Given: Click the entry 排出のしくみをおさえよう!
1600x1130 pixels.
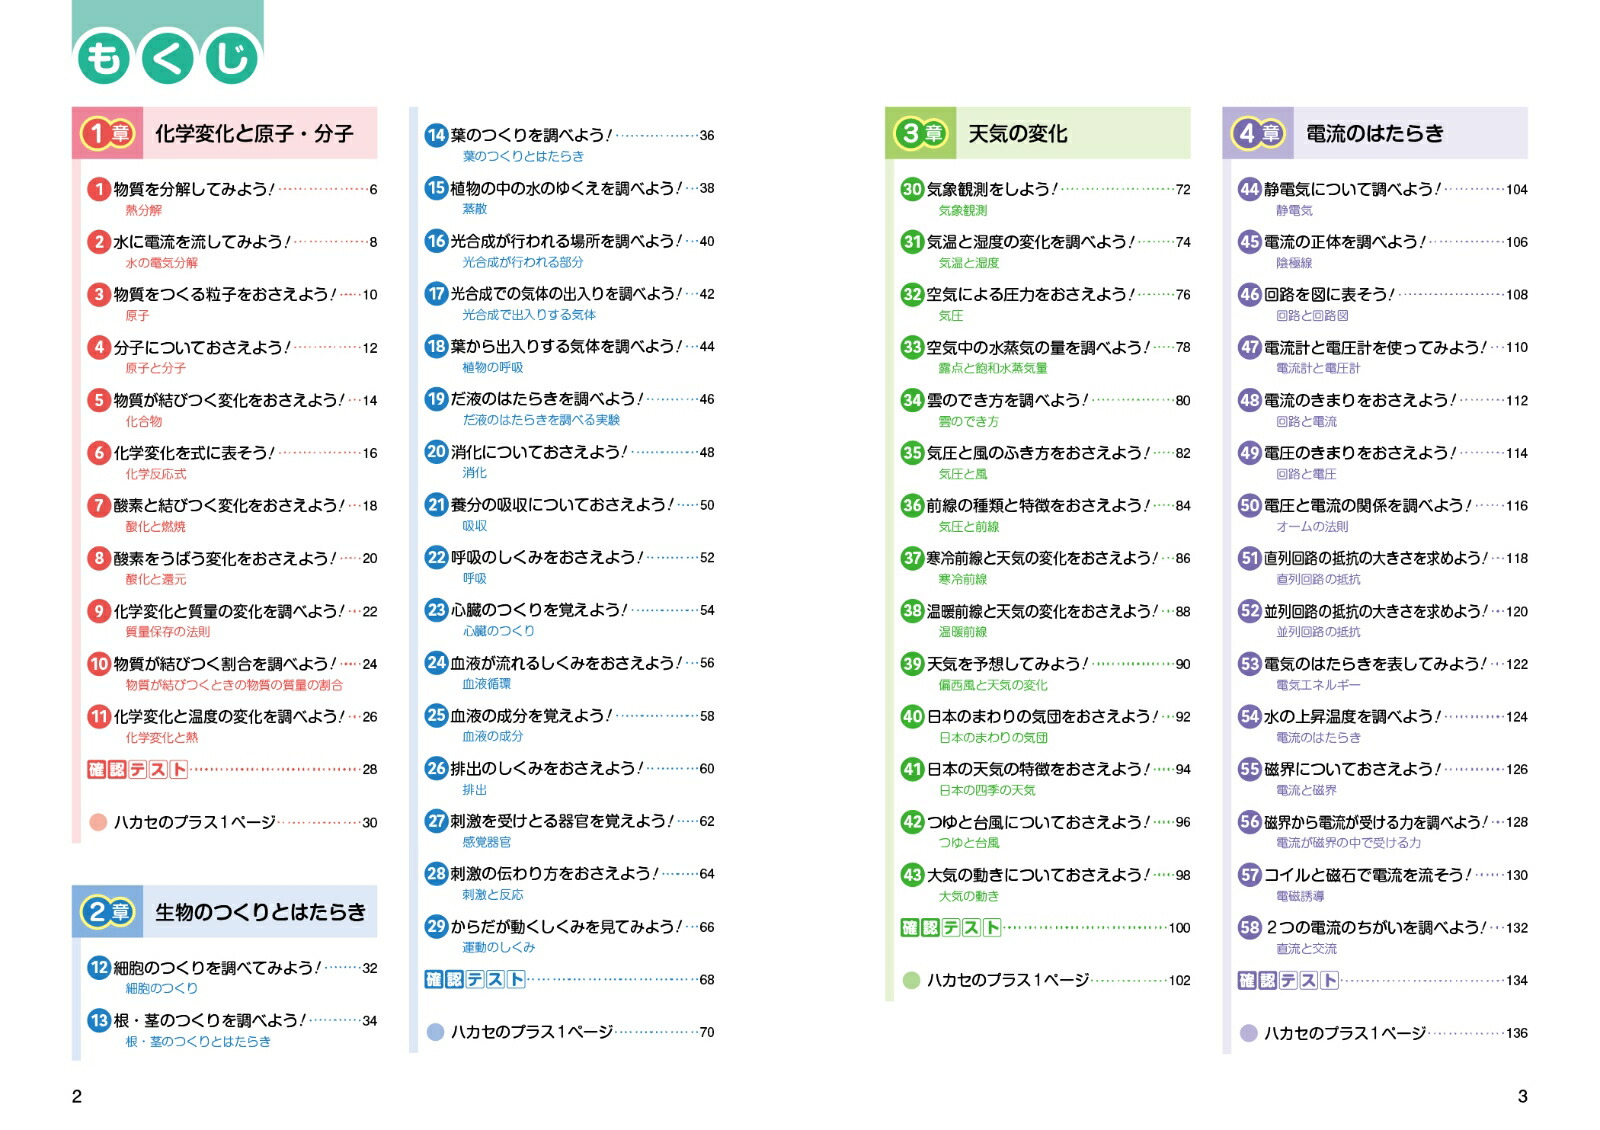Looking at the screenshot, I should point(547,768).
